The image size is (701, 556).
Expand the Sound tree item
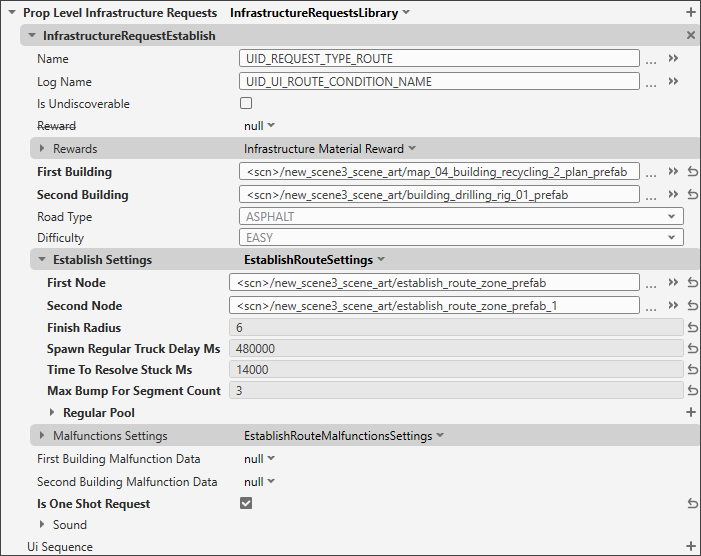(x=42, y=524)
